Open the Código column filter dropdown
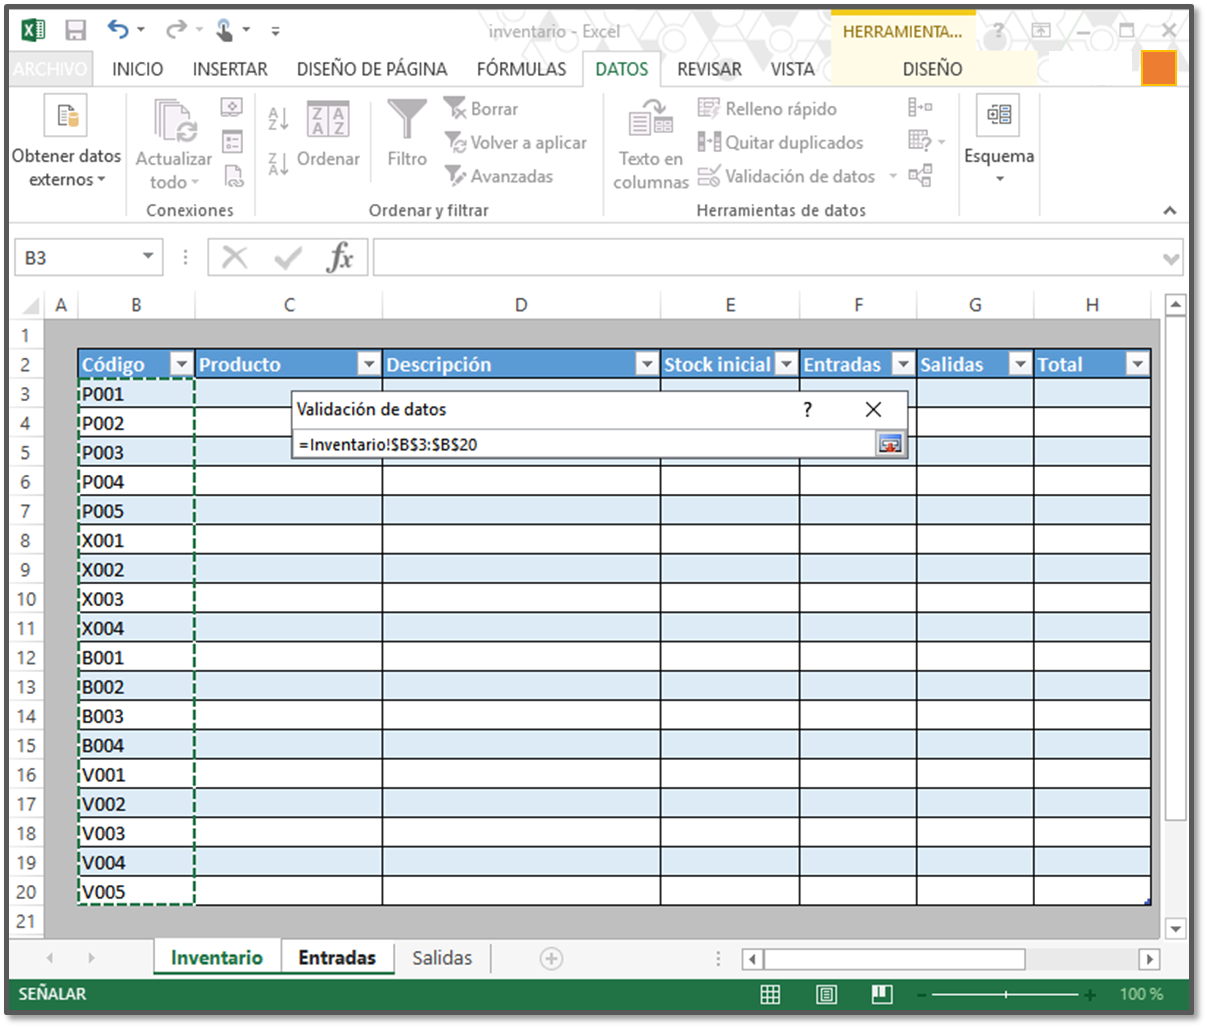 point(180,364)
